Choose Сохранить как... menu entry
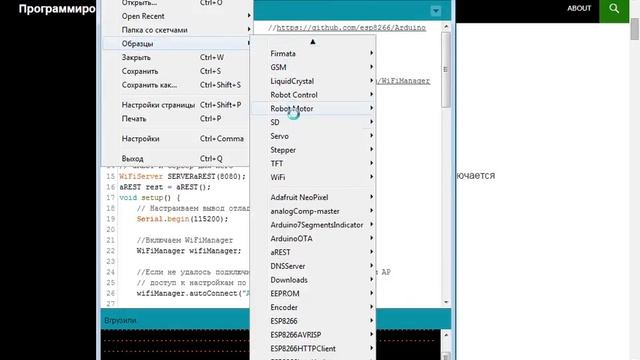This screenshot has height=360, width=640. click(x=176, y=85)
